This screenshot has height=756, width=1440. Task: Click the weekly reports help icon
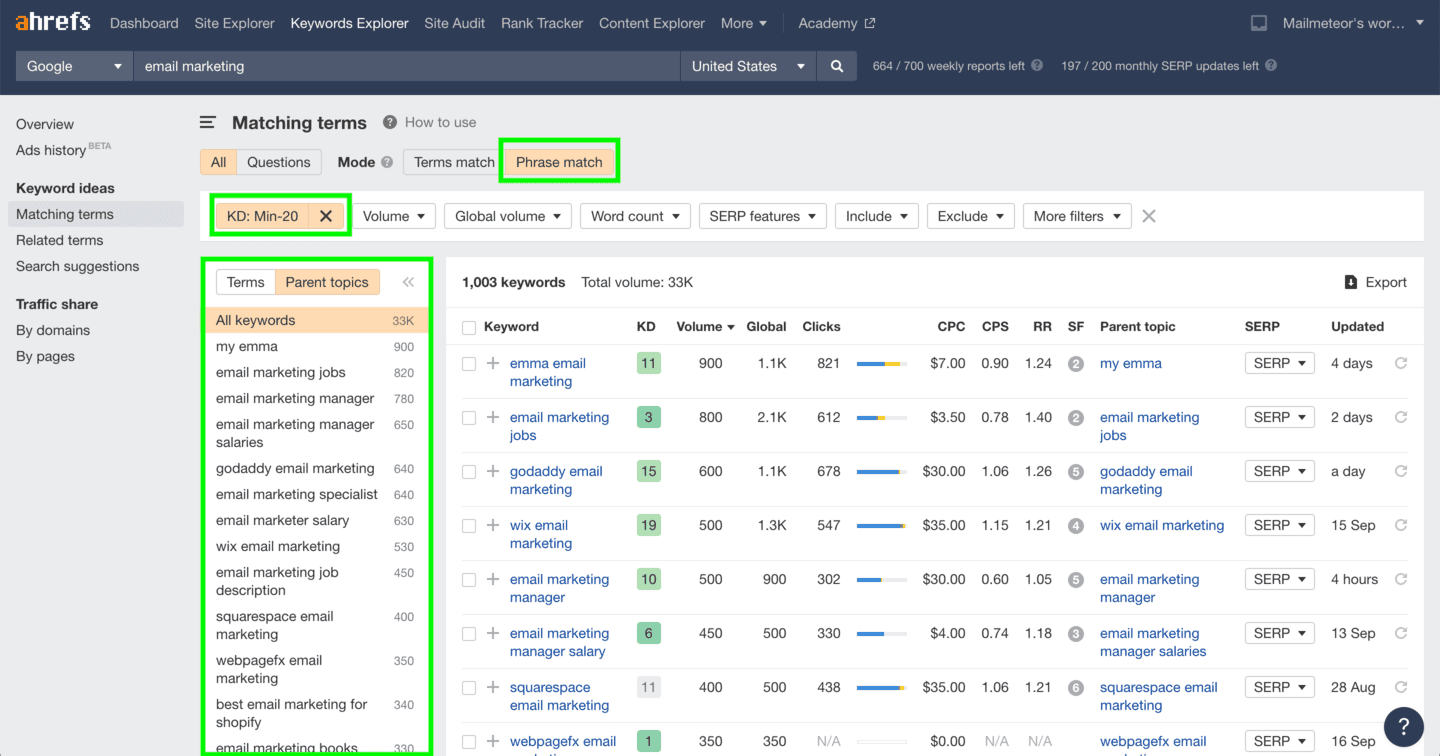tap(1037, 65)
